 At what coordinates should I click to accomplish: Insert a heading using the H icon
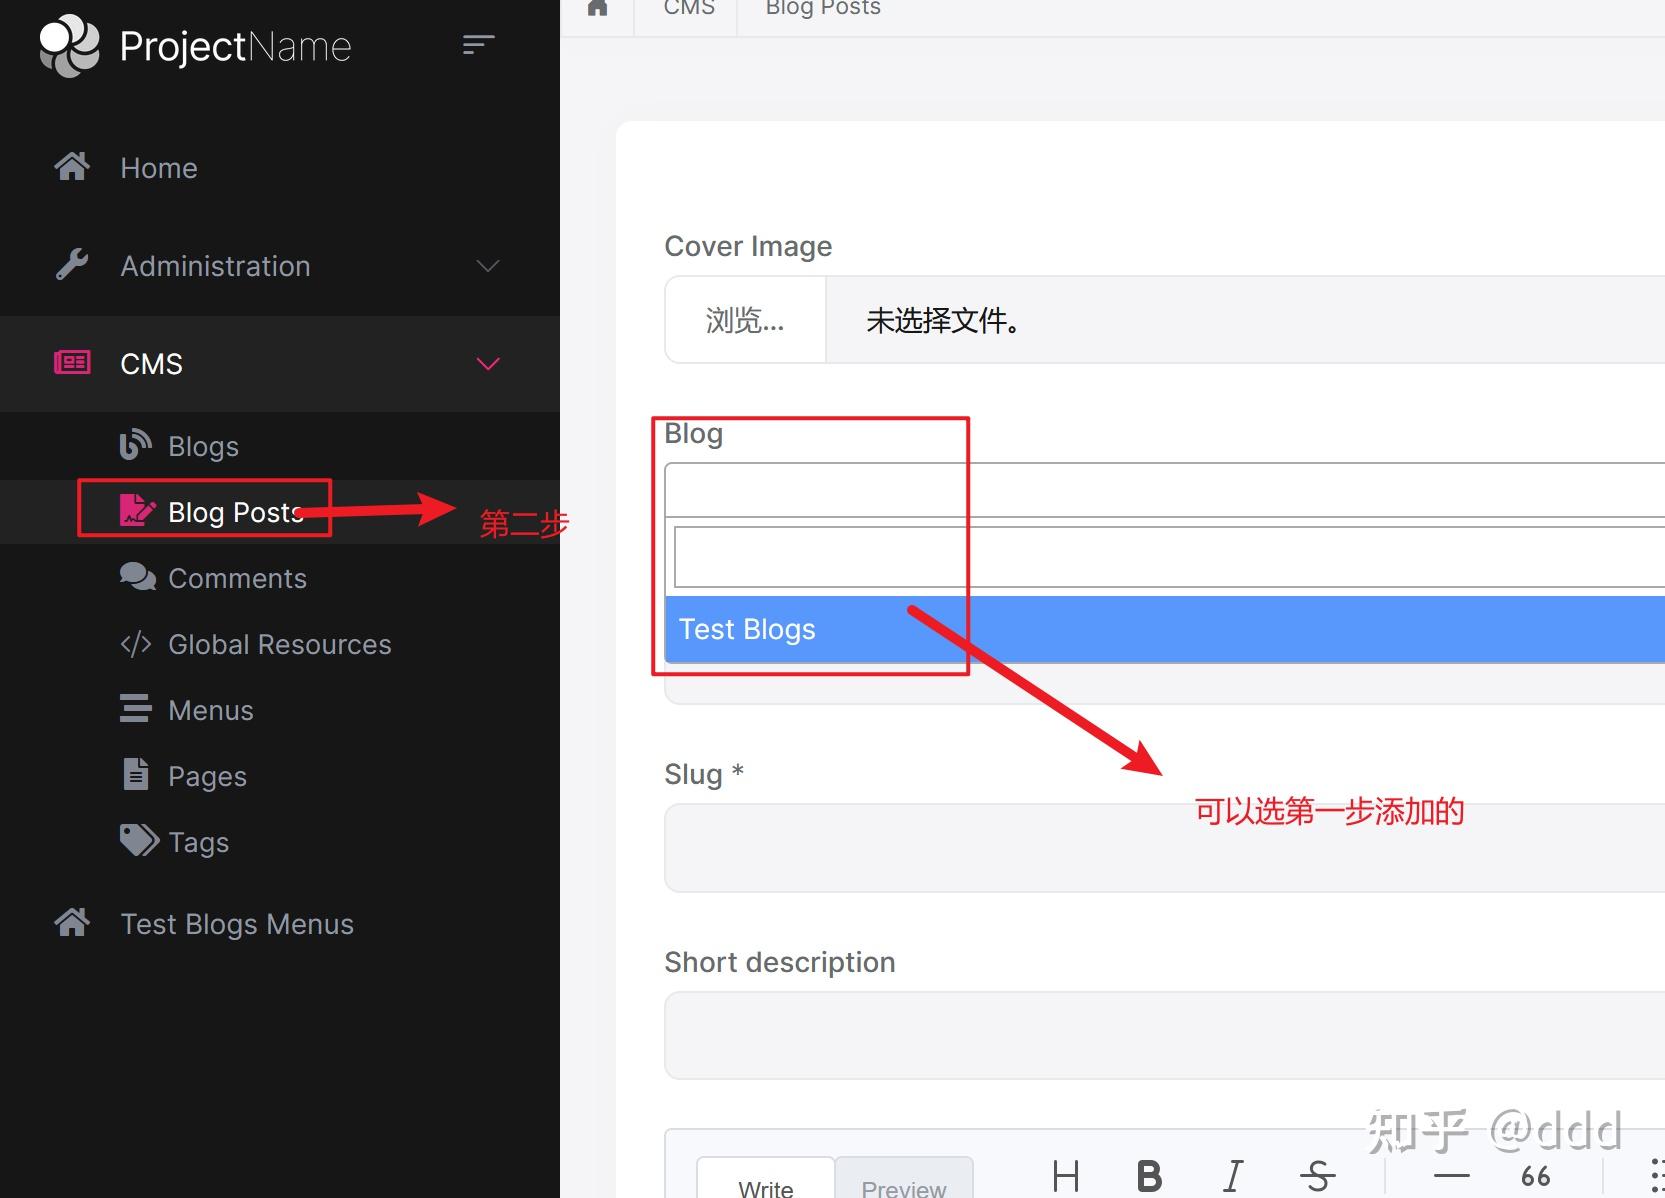tap(1065, 1176)
